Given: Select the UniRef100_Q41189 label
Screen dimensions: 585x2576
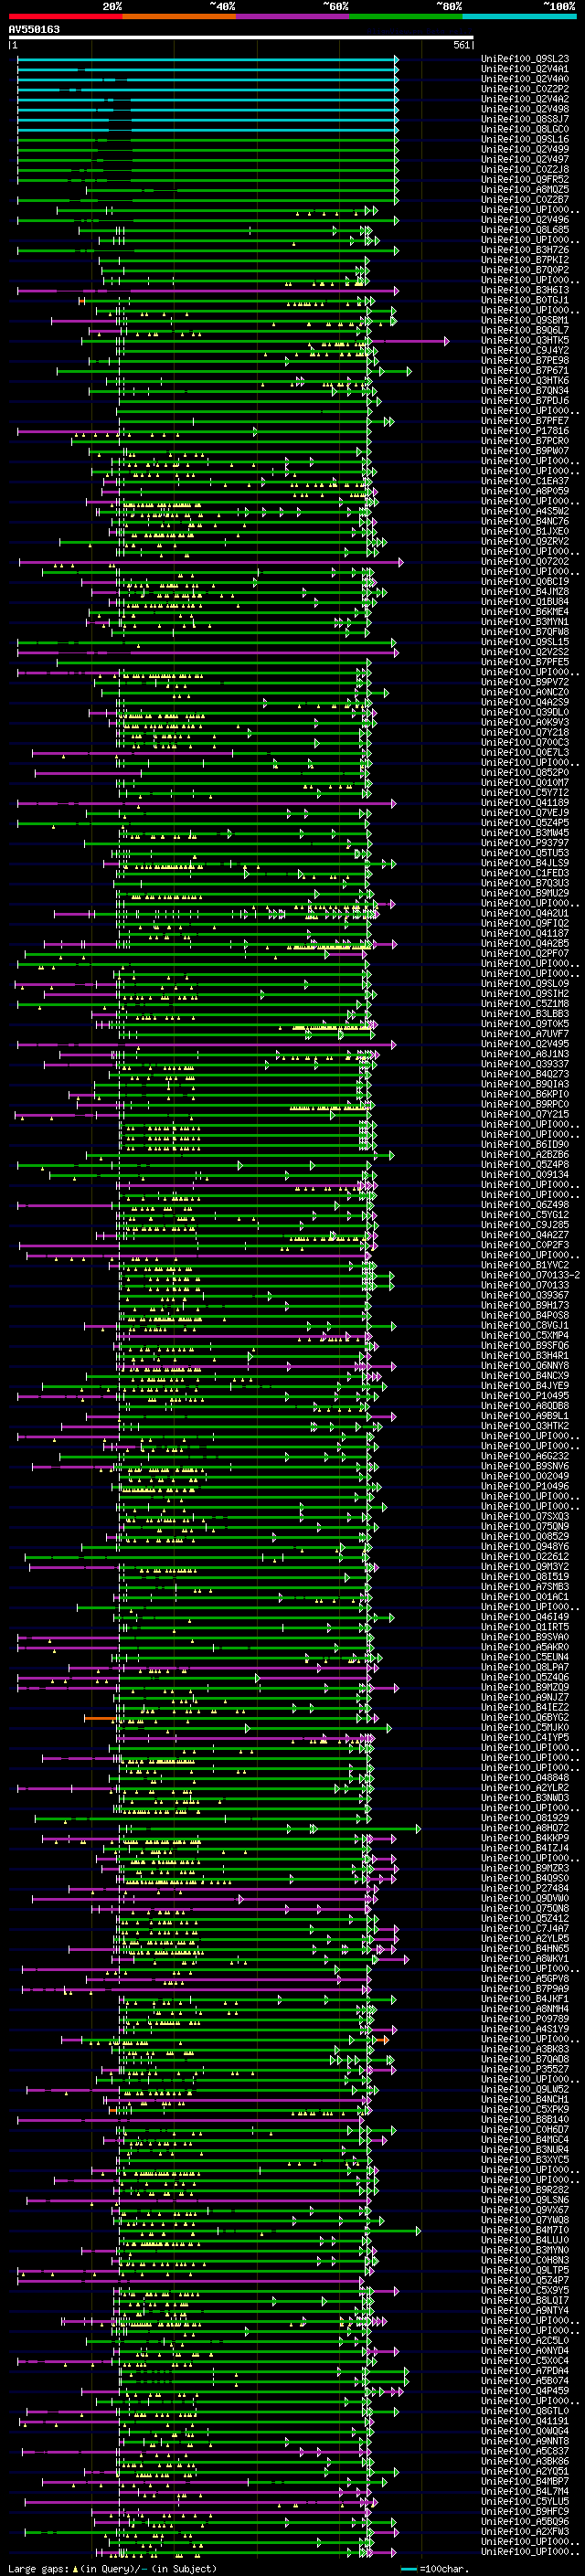Looking at the screenshot, I should pyautogui.click(x=525, y=802).
